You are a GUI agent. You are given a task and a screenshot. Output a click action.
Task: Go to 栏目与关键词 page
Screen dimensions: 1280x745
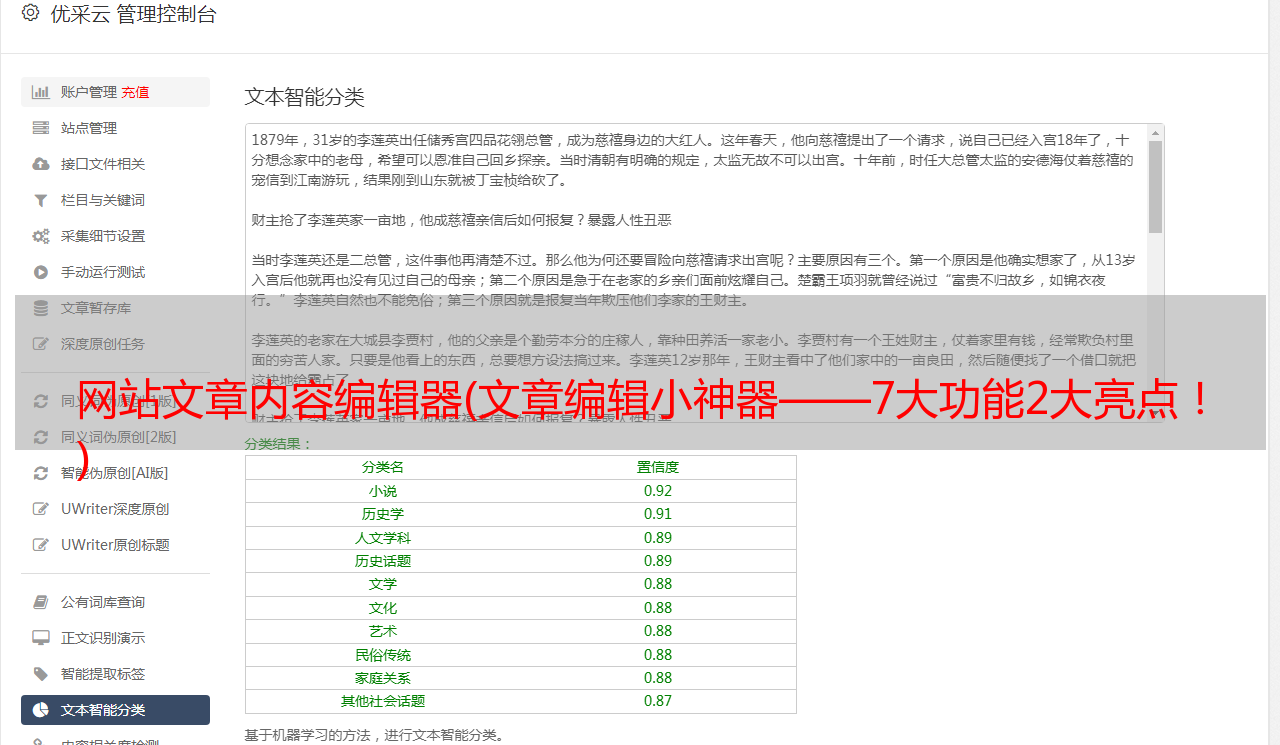click(x=115, y=200)
